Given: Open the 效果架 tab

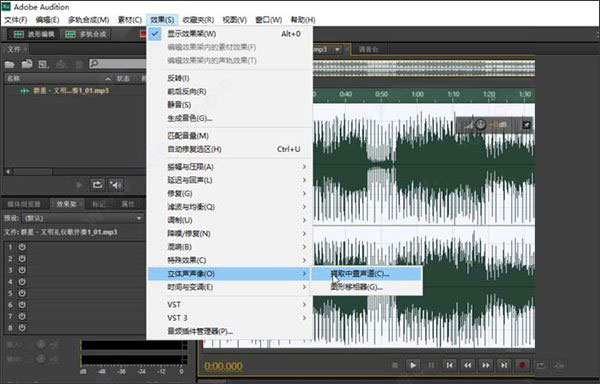Looking at the screenshot, I should [x=66, y=204].
